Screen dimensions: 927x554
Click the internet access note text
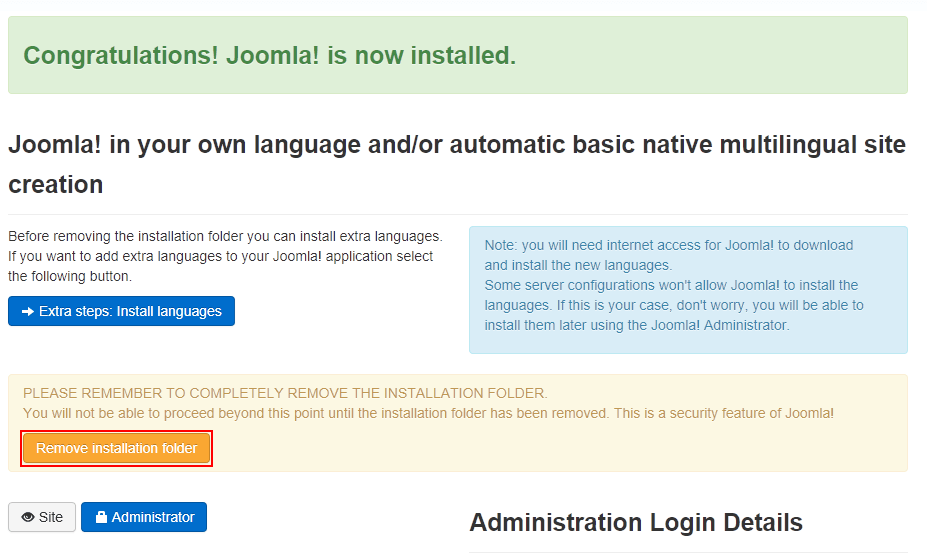tap(674, 285)
